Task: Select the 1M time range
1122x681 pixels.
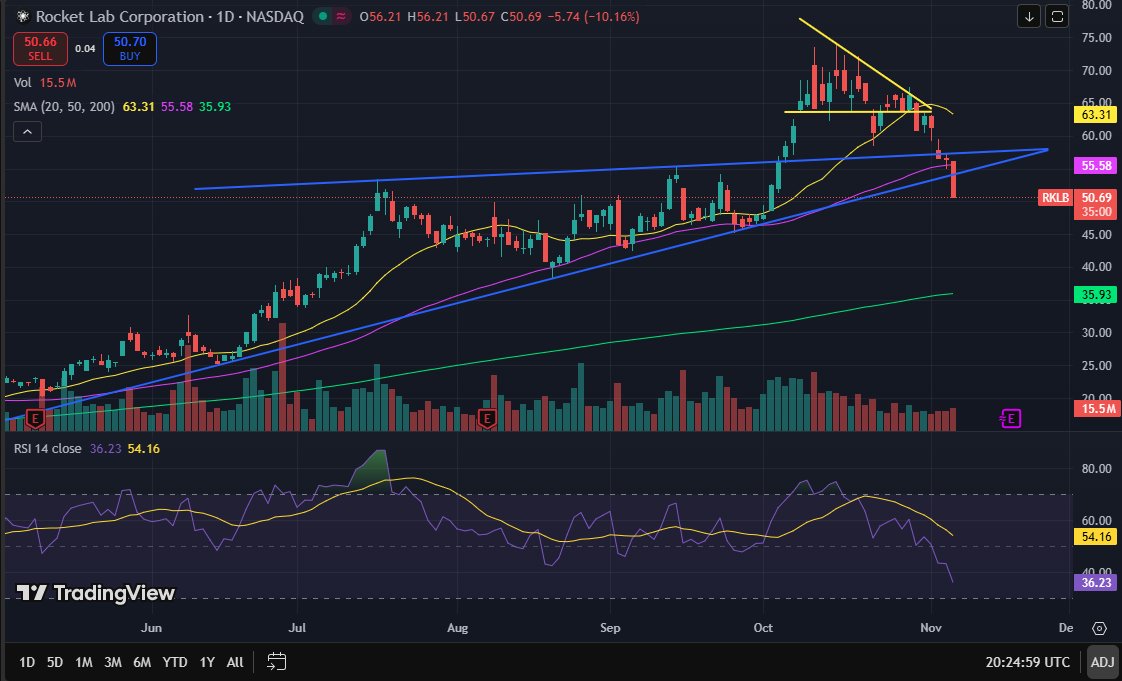Action: pyautogui.click(x=84, y=662)
